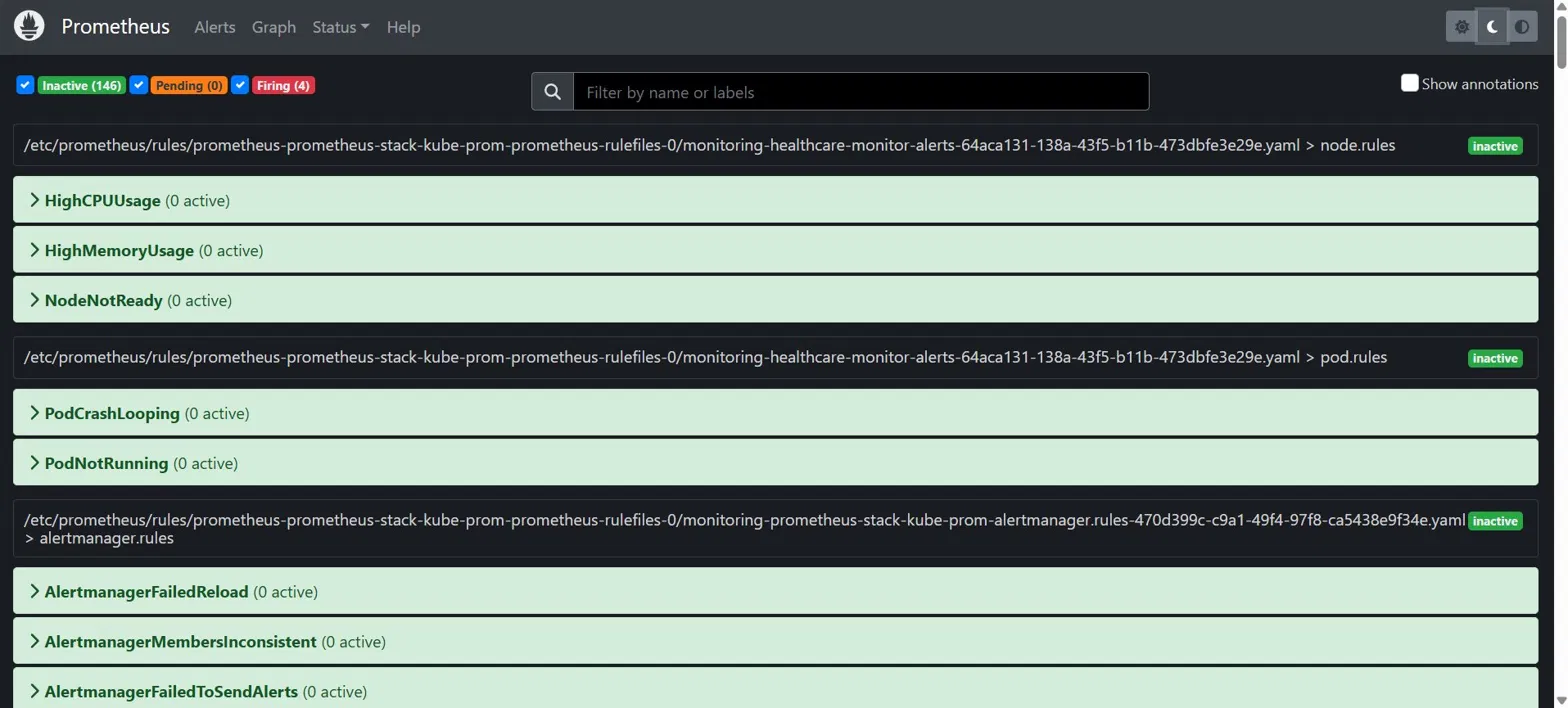Focus the Filter by name or labels field

coord(861,92)
